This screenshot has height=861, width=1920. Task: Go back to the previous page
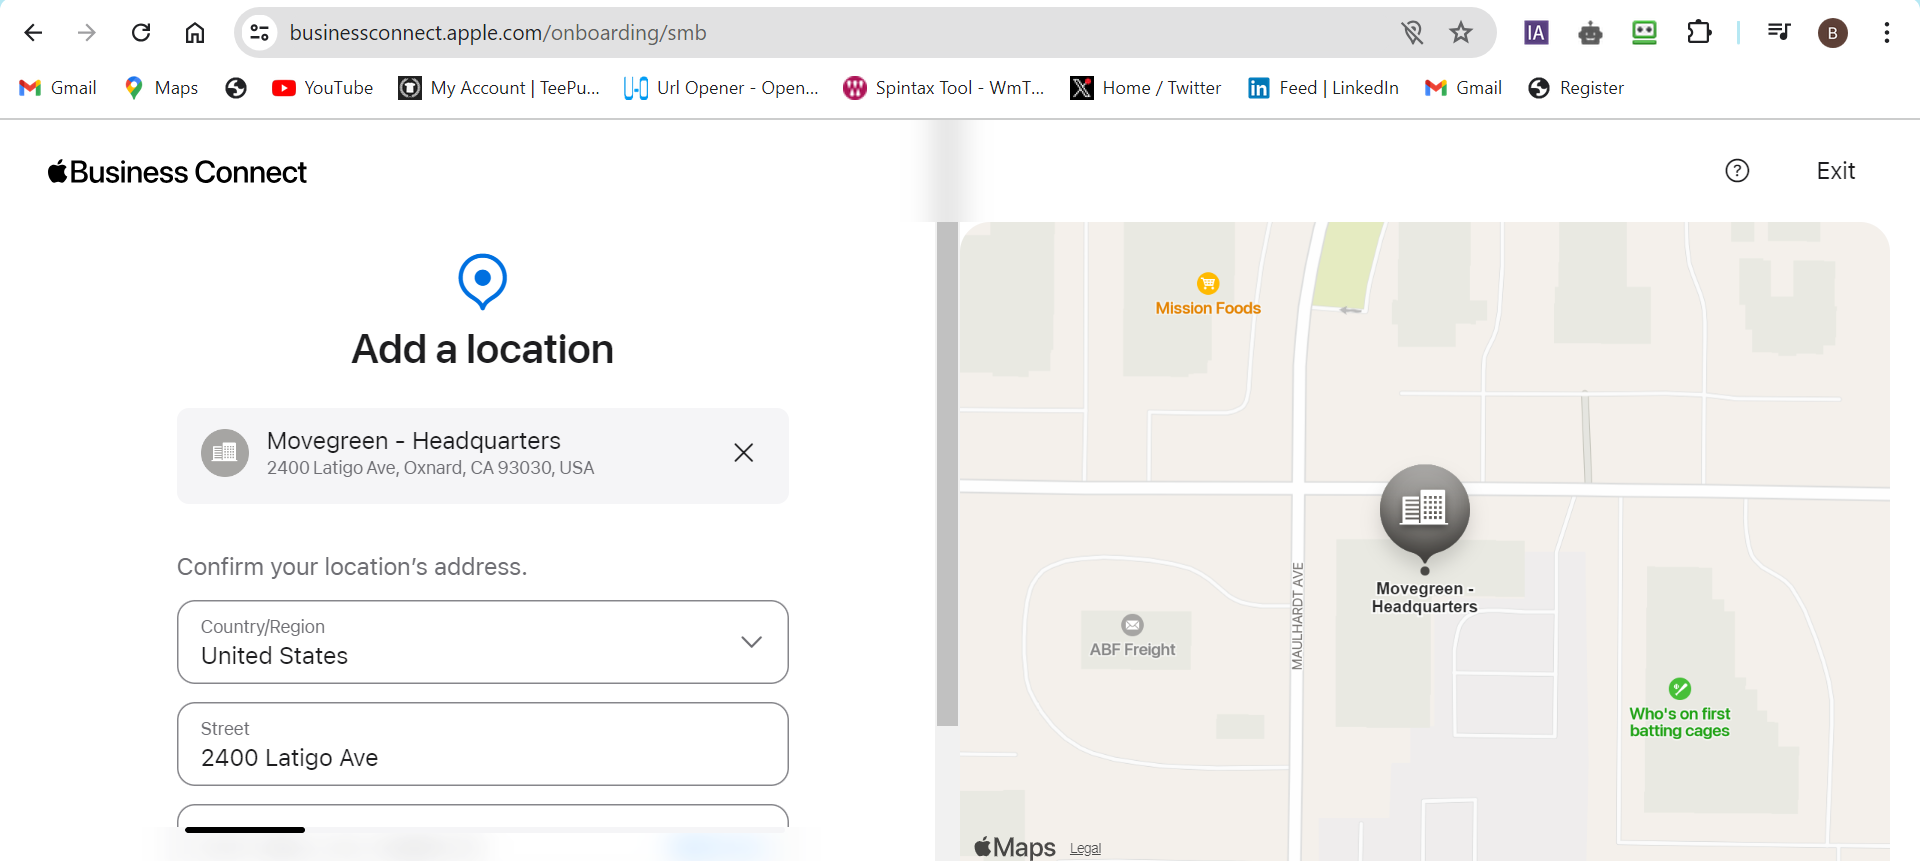tap(33, 33)
